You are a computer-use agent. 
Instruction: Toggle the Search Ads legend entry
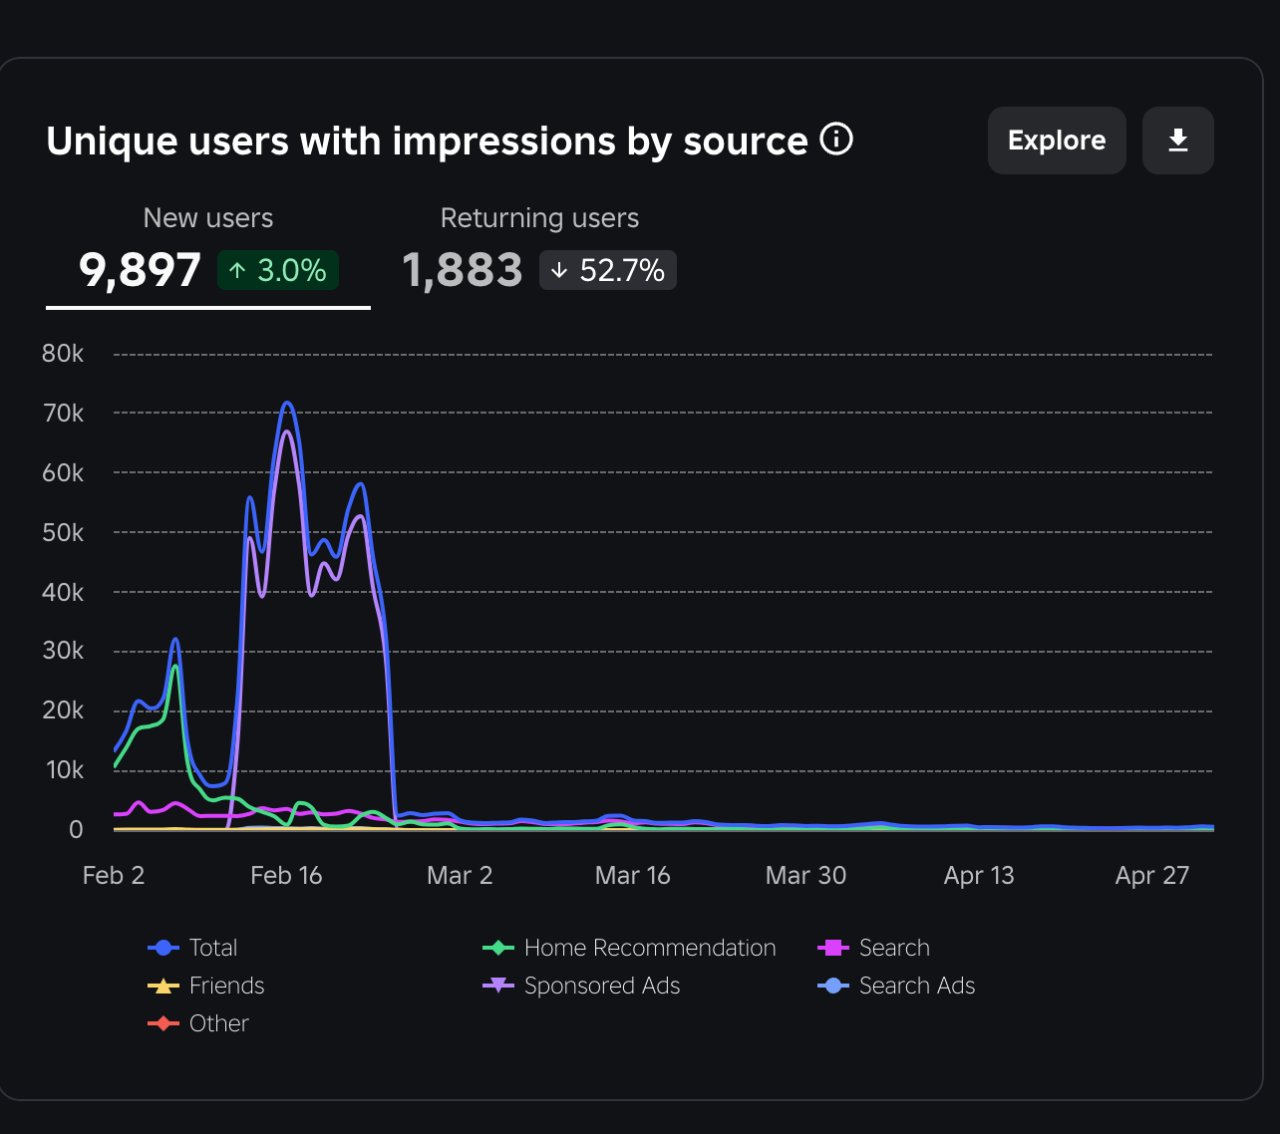pos(896,985)
